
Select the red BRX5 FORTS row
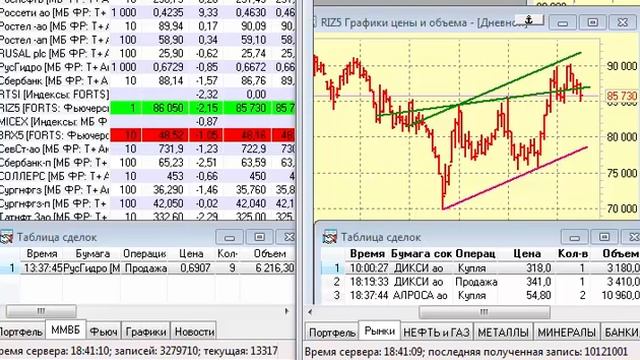[x=147, y=135]
